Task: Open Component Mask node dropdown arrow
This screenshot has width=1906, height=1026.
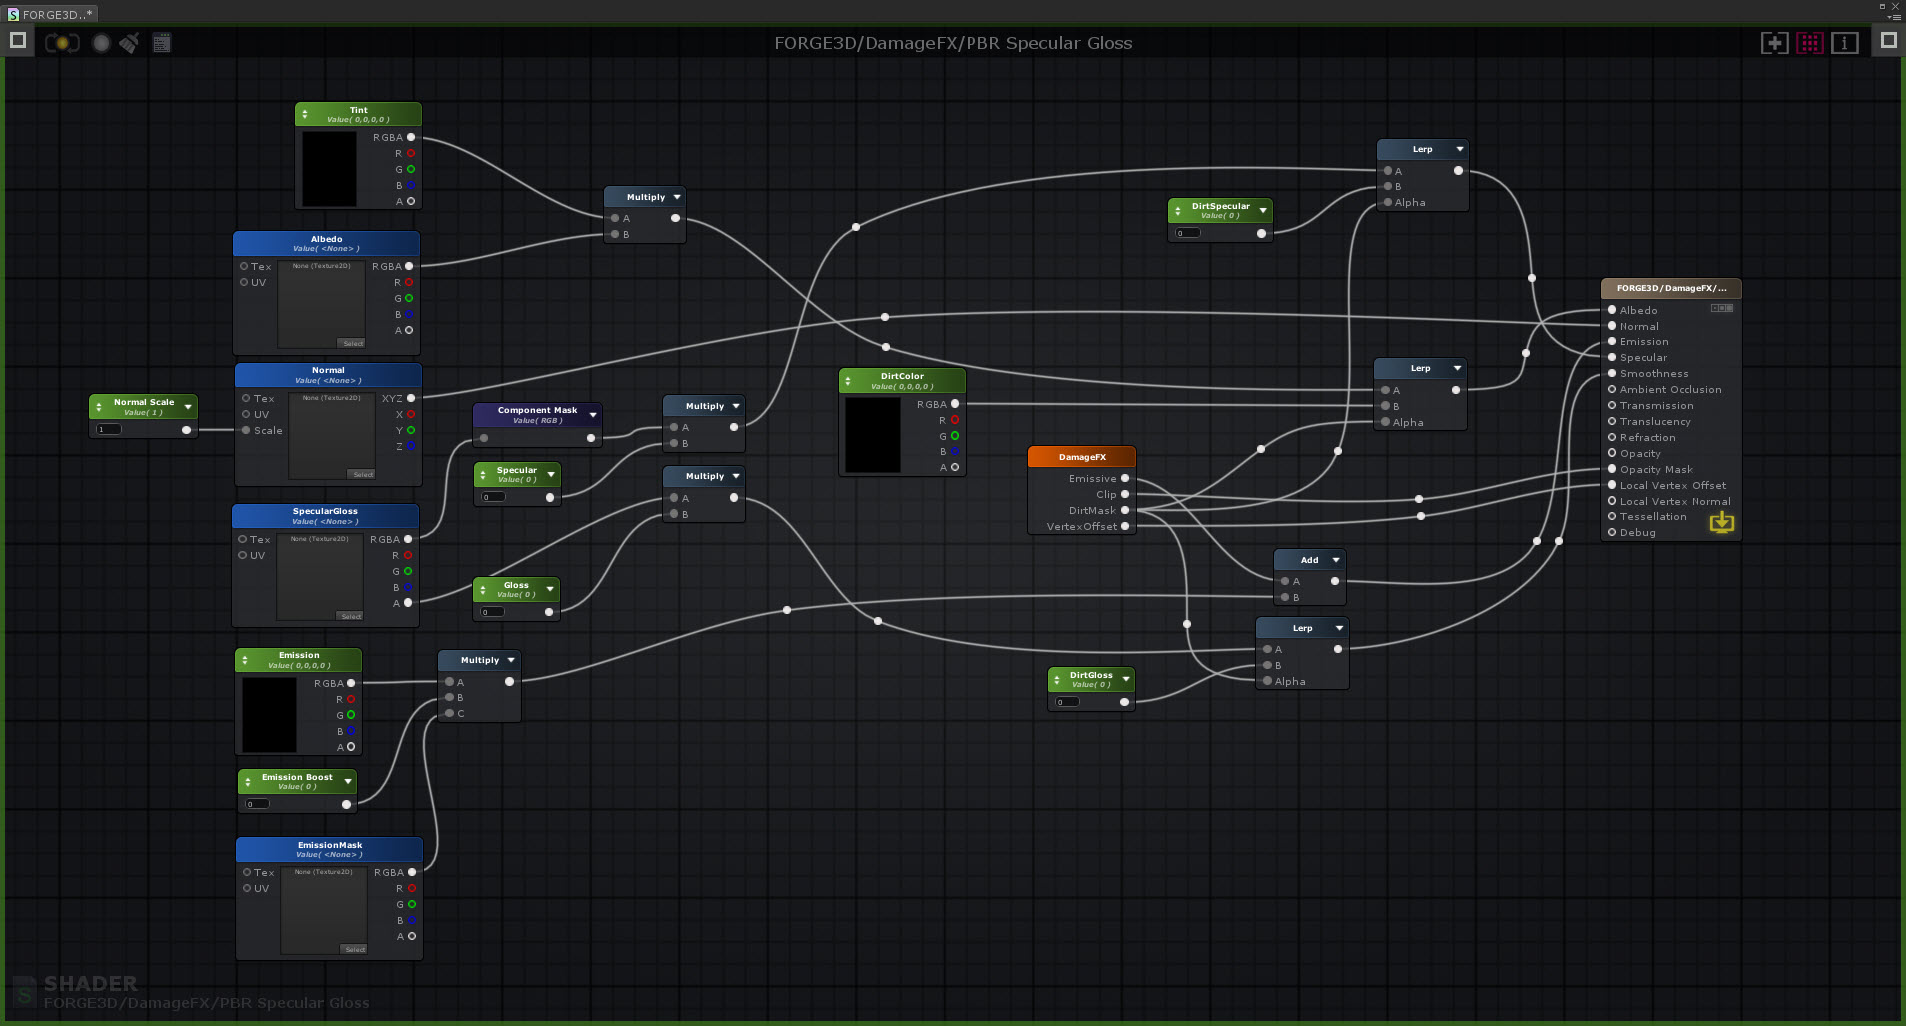Action: click(593, 415)
